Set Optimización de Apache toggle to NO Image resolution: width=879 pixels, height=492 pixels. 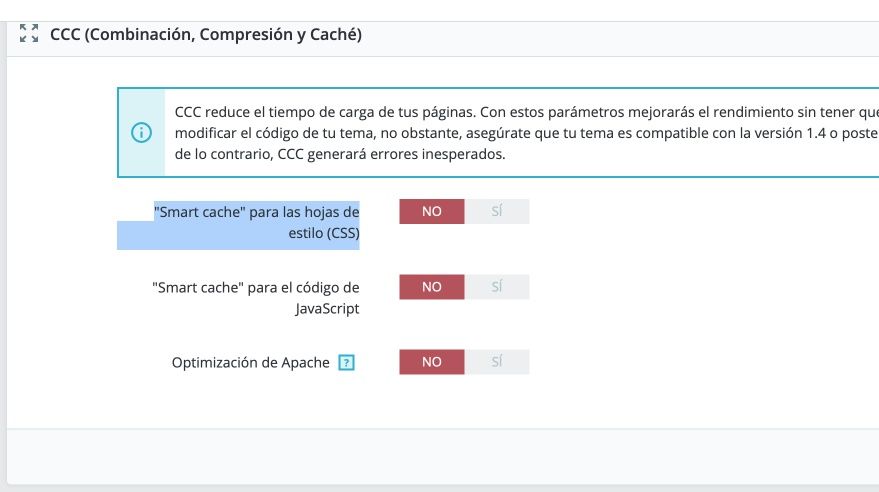432,362
